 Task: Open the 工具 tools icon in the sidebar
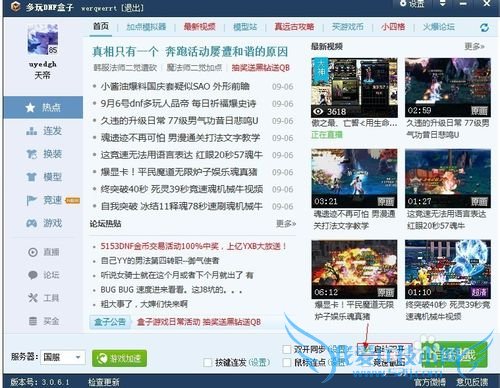click(33, 298)
